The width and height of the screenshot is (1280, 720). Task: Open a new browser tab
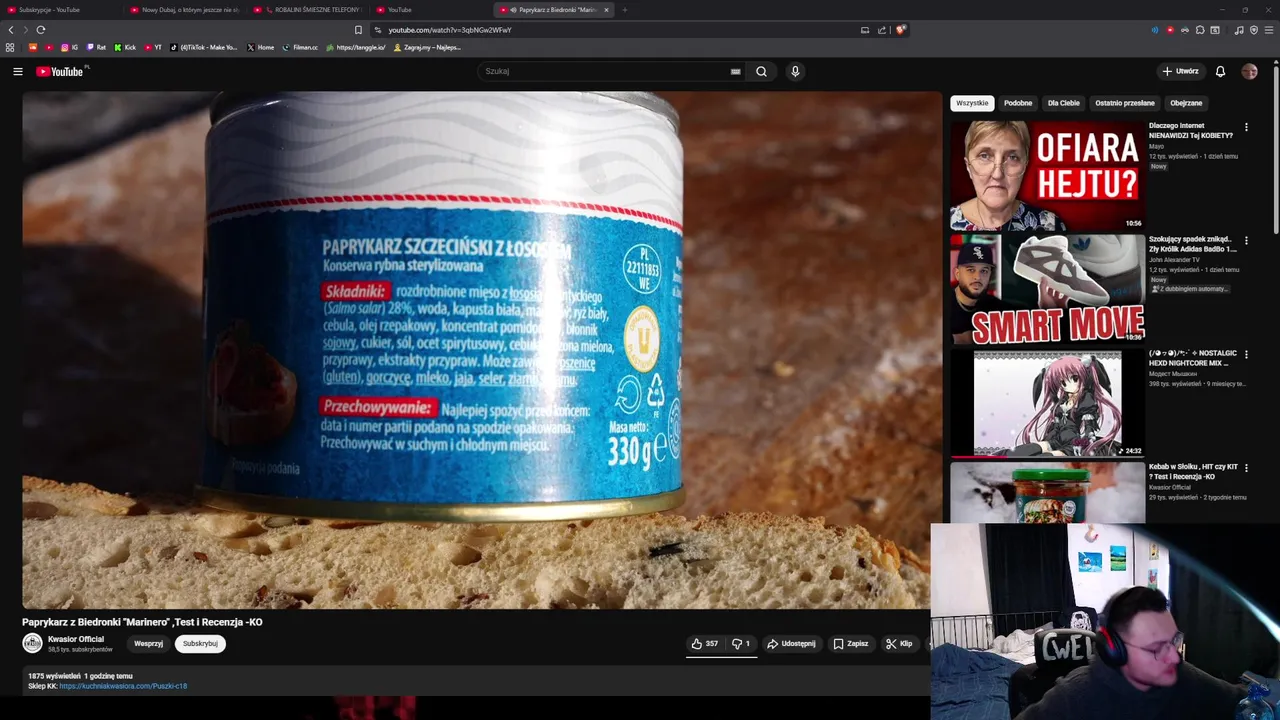coord(624,10)
